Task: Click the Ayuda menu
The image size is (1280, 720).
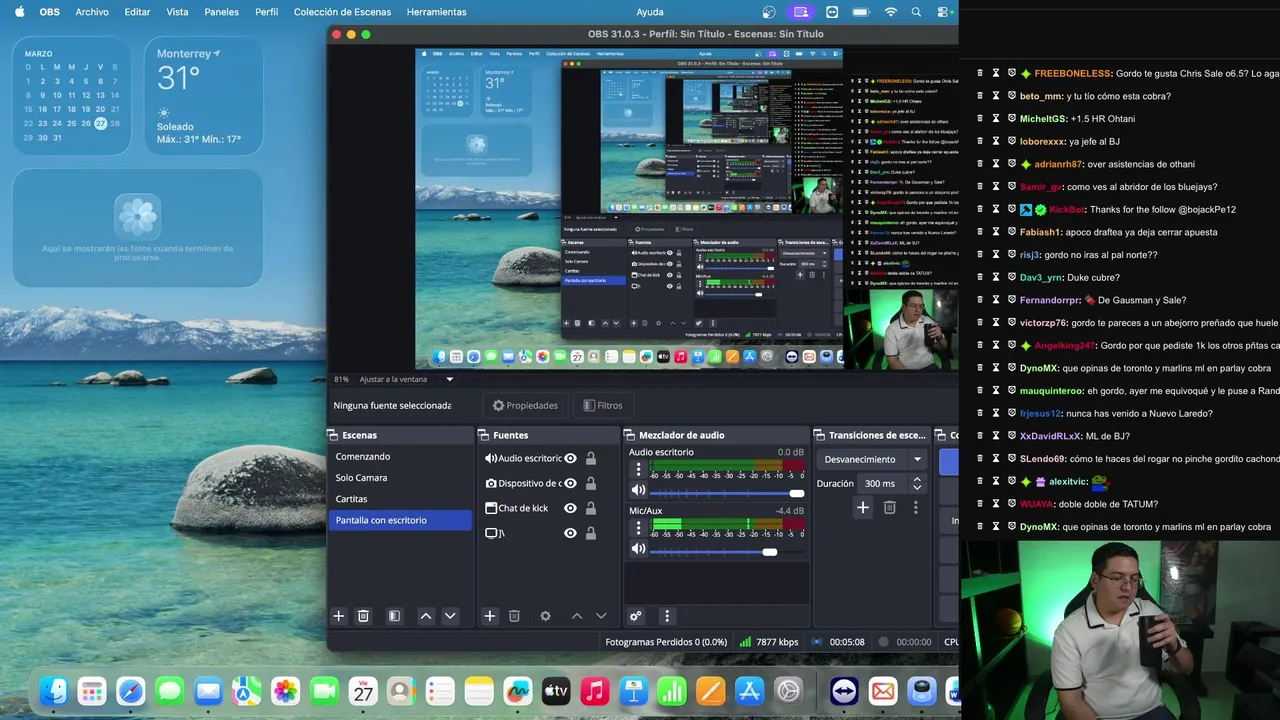Action: 650,12
